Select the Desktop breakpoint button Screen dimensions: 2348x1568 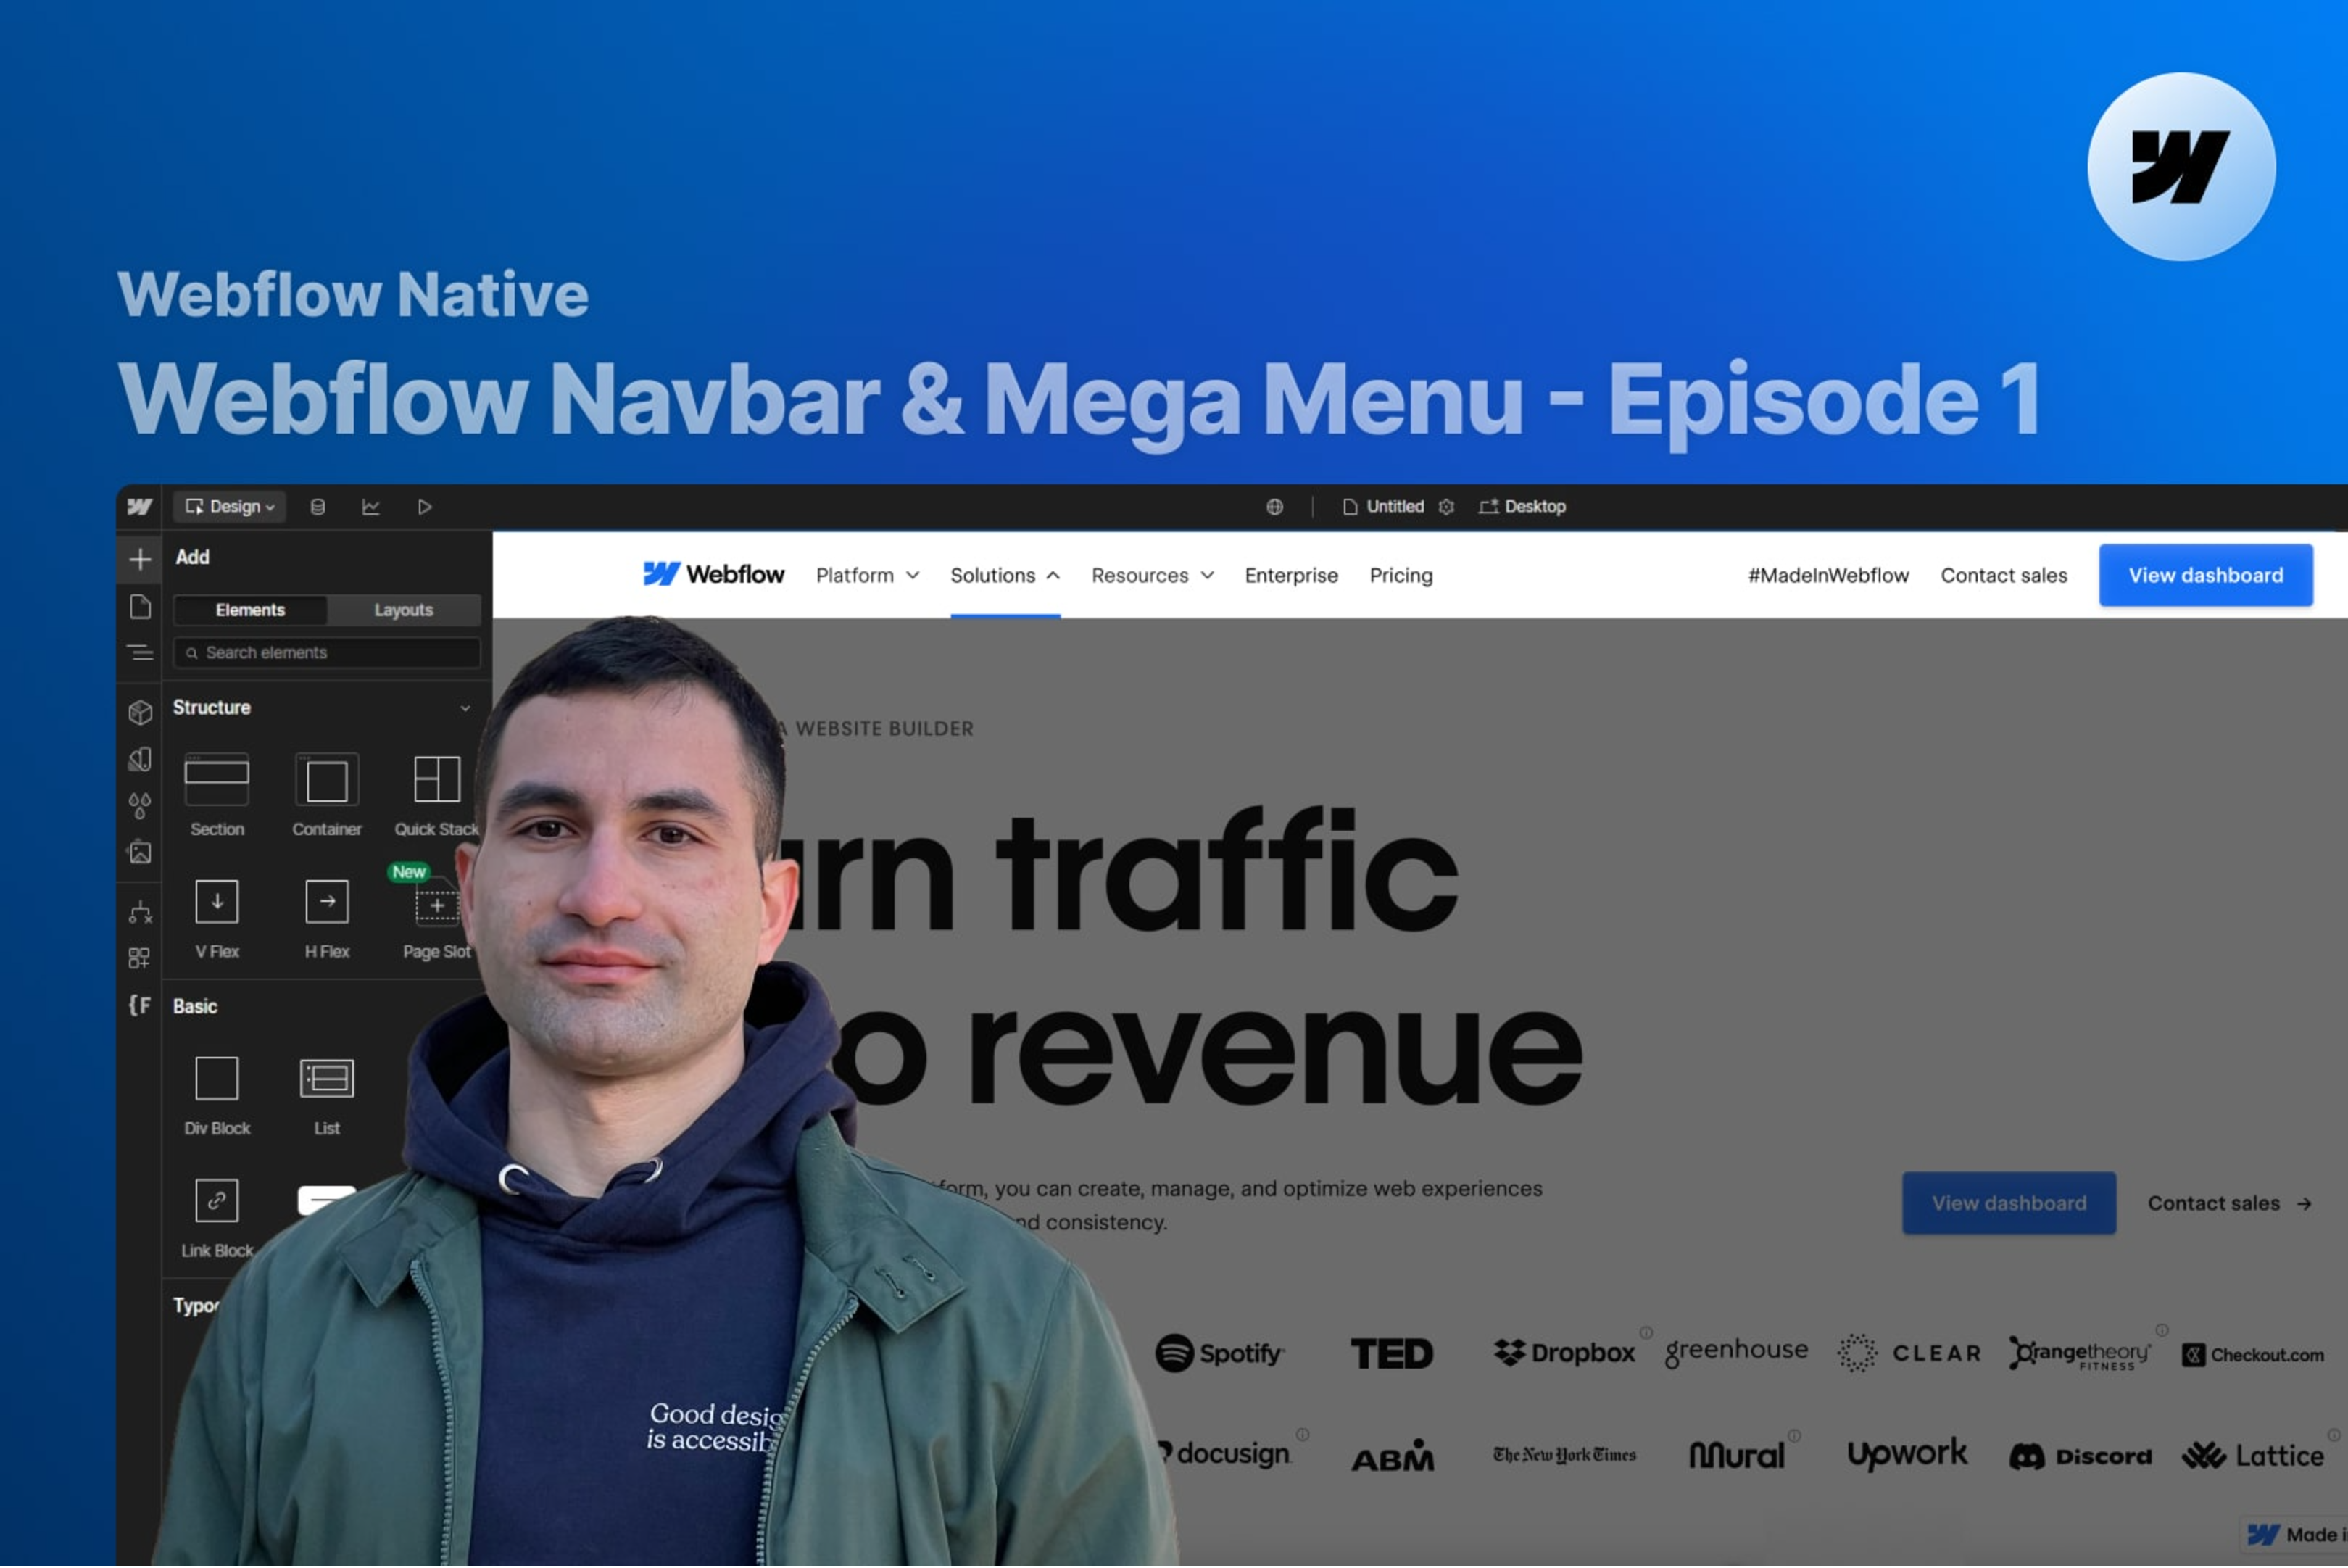(x=1522, y=507)
